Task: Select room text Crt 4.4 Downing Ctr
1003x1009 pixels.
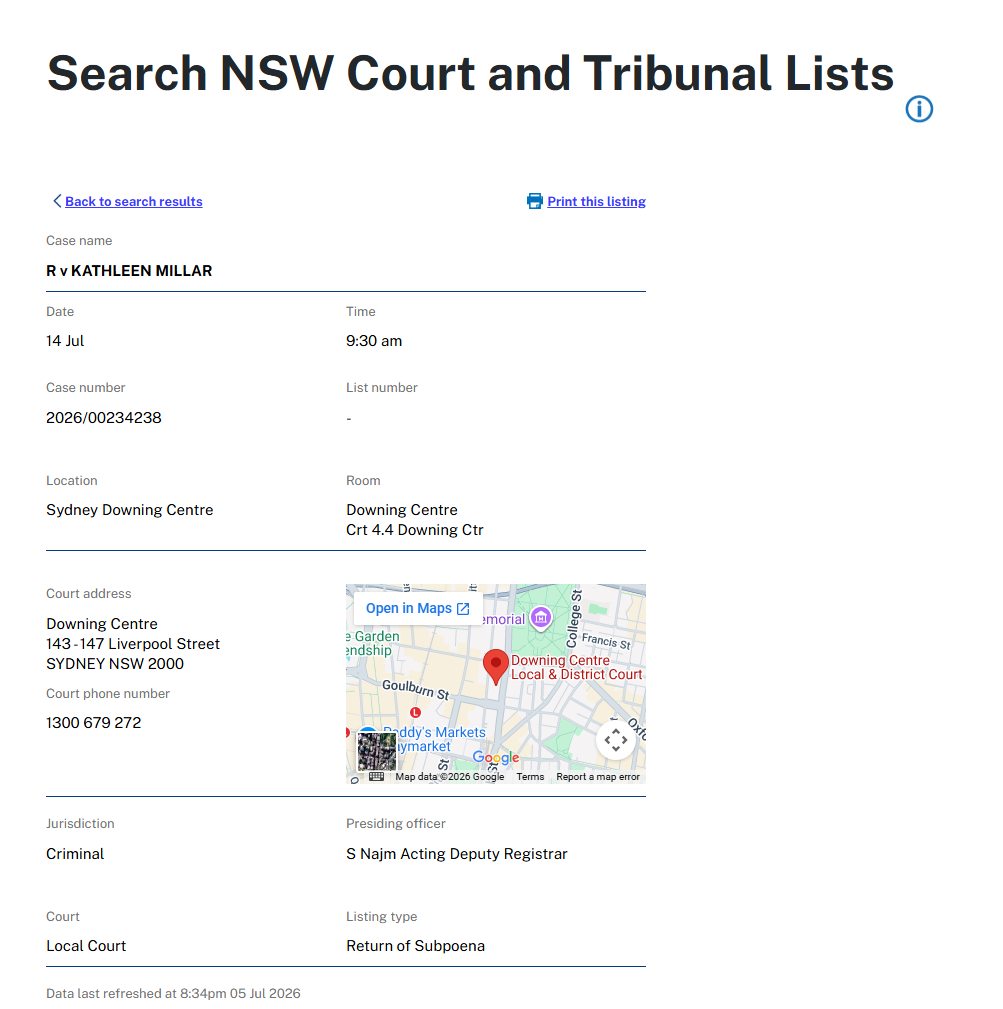Action: 414,530
